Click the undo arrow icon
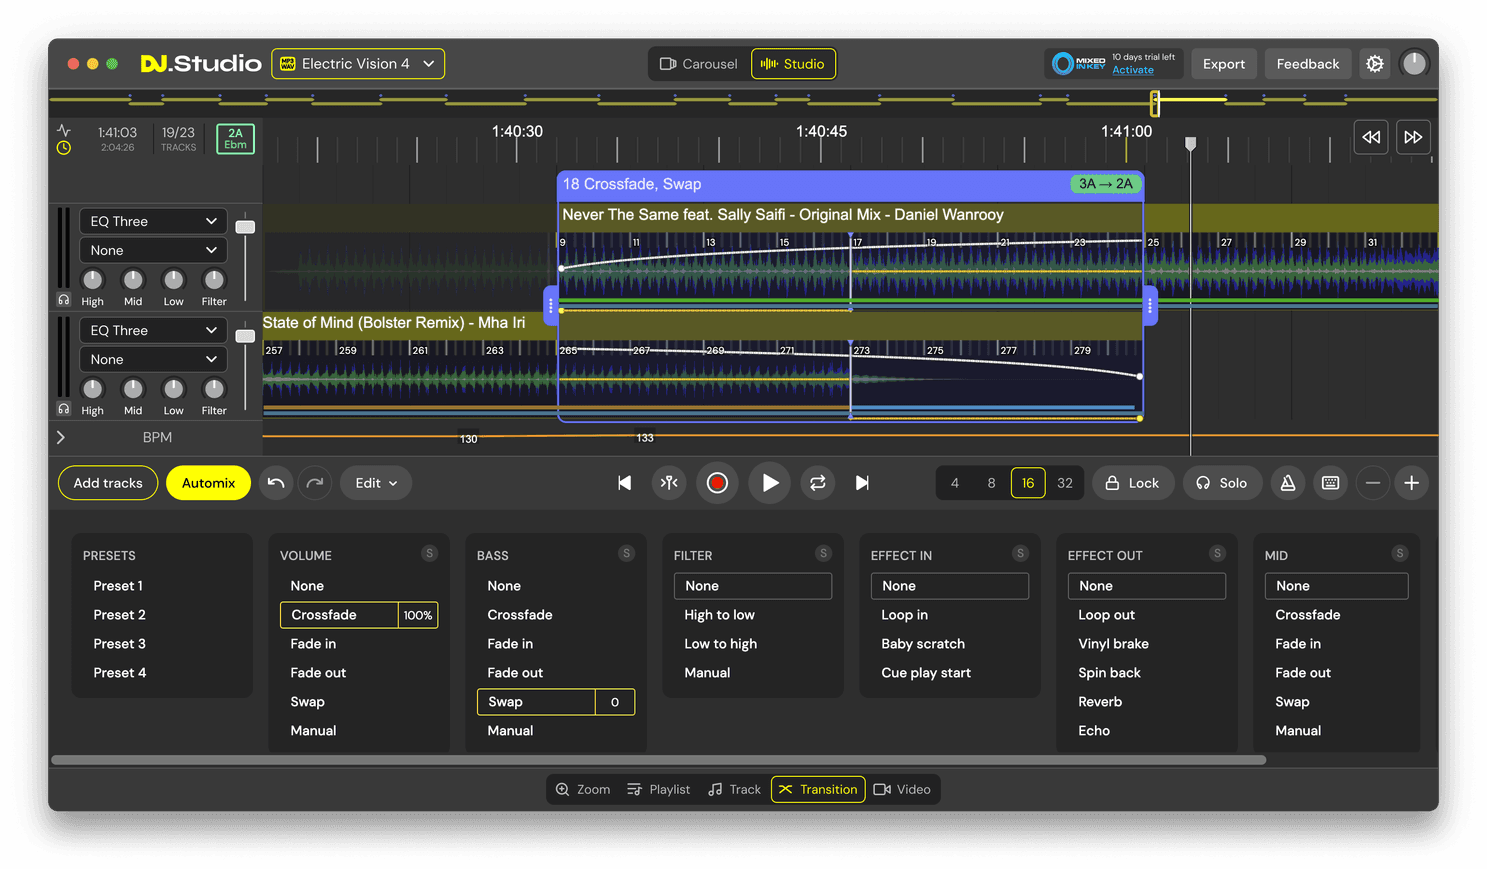This screenshot has height=869, width=1487. [x=276, y=483]
